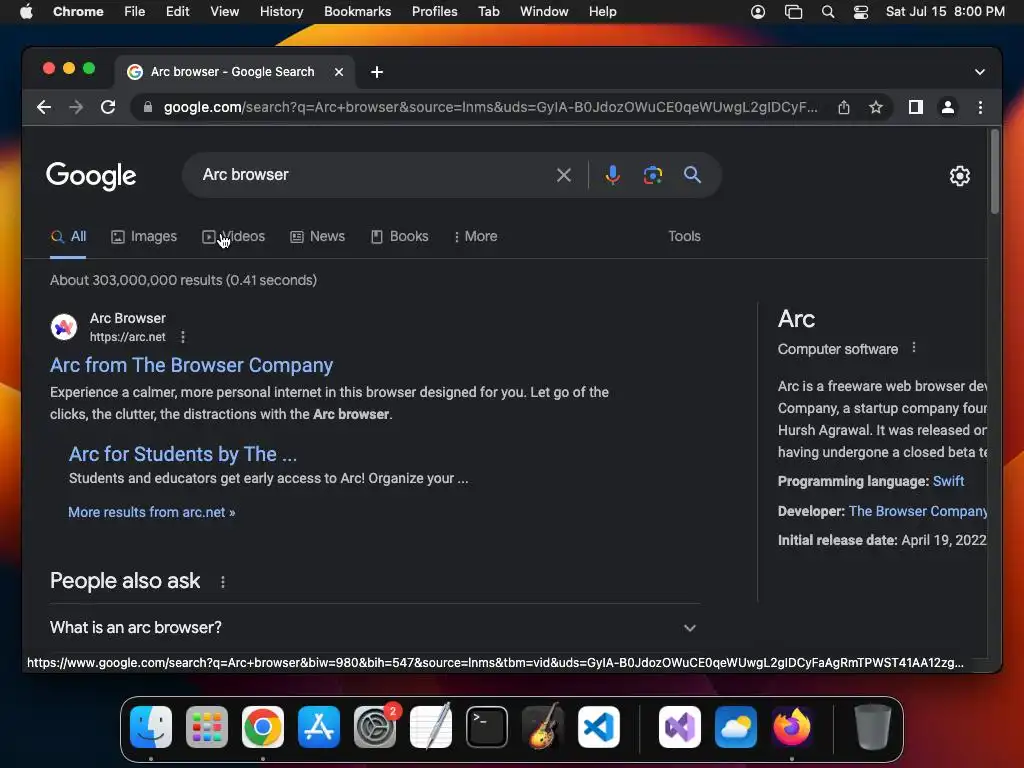
Task: Launch Terminal from the Dock
Action: (487, 727)
